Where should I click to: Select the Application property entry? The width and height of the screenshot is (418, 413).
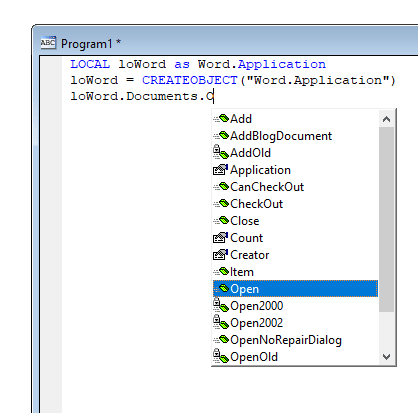pos(295,170)
